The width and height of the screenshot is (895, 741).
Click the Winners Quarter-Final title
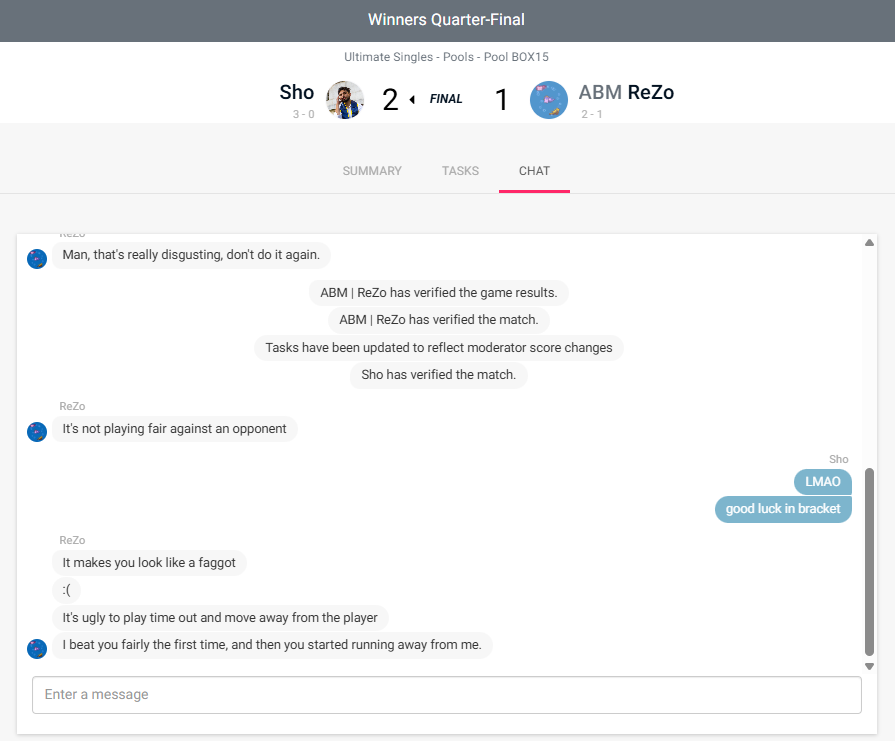coord(446,19)
